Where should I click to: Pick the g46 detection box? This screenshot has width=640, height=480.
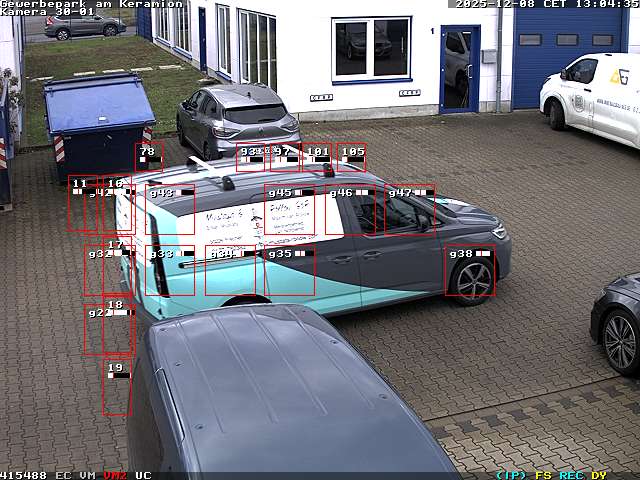click(350, 210)
